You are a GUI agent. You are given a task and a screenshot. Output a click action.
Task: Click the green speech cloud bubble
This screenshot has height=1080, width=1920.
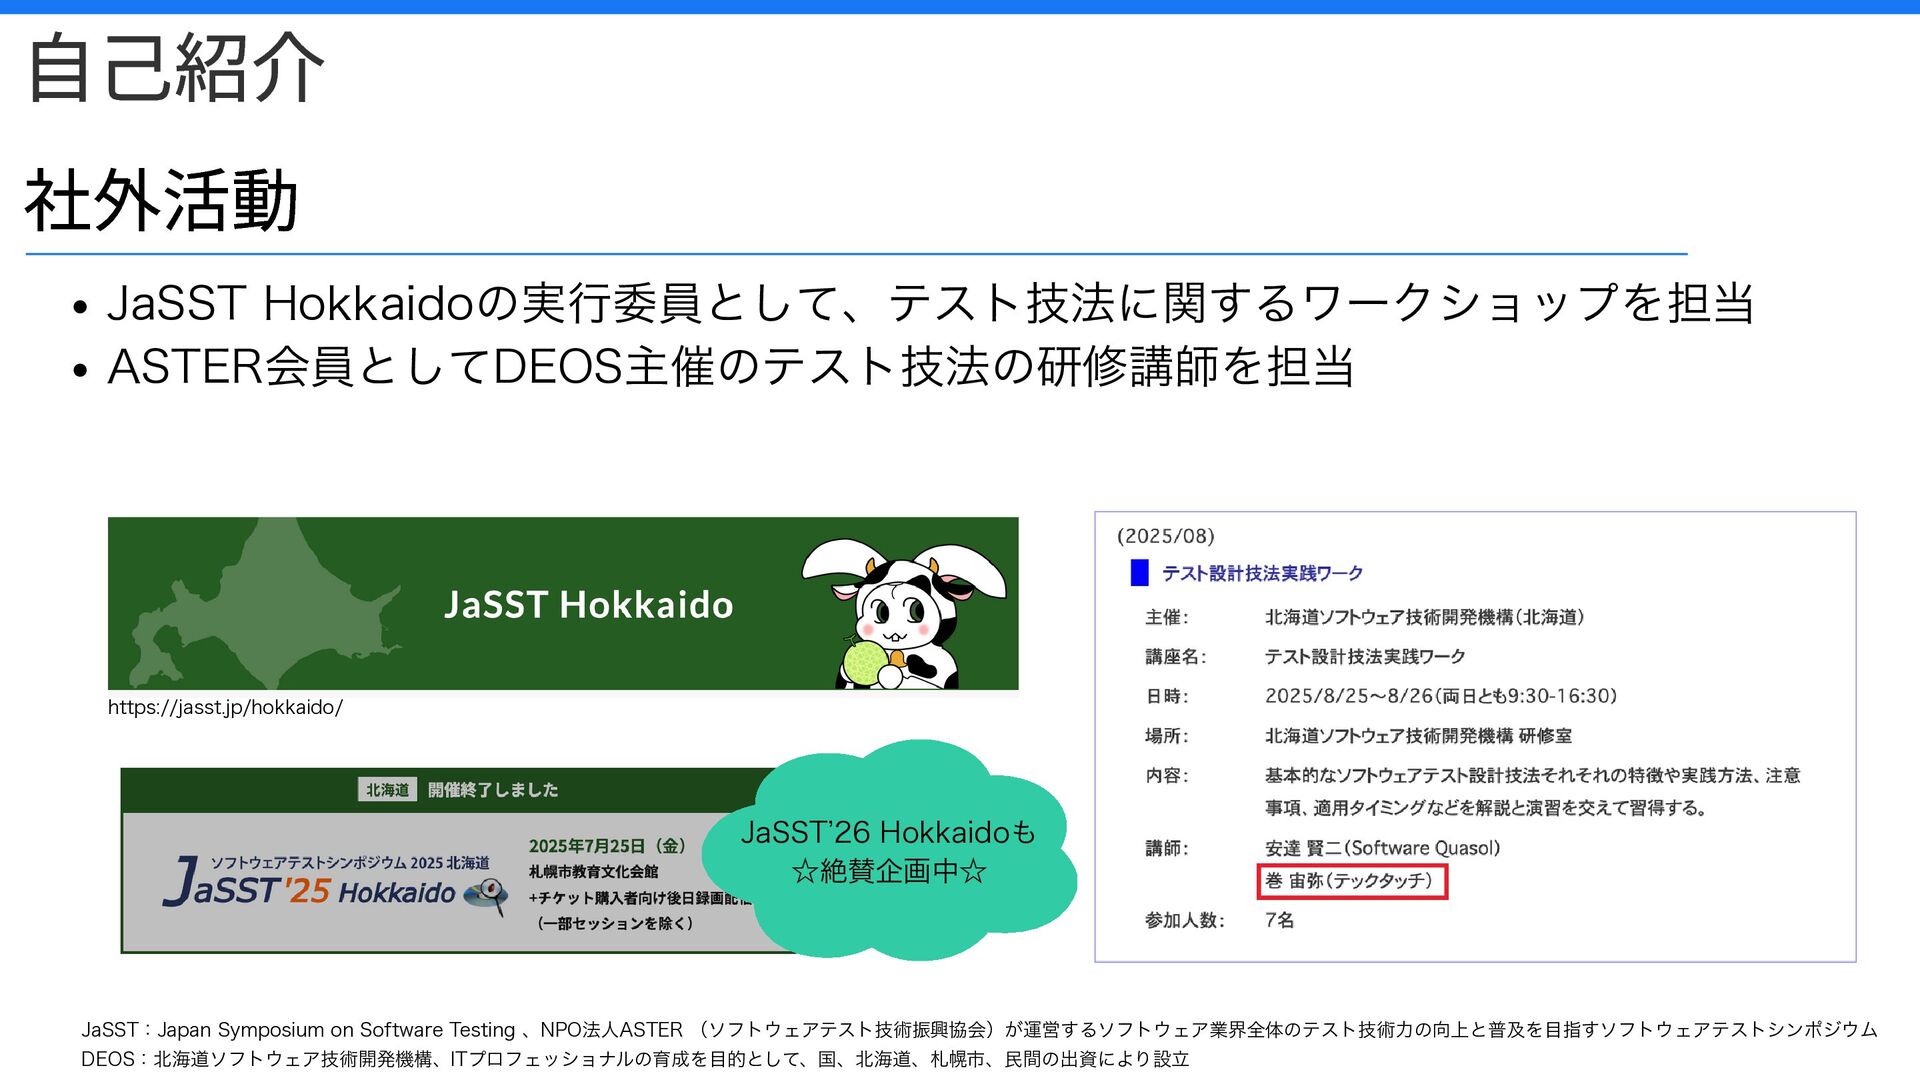pos(888,850)
